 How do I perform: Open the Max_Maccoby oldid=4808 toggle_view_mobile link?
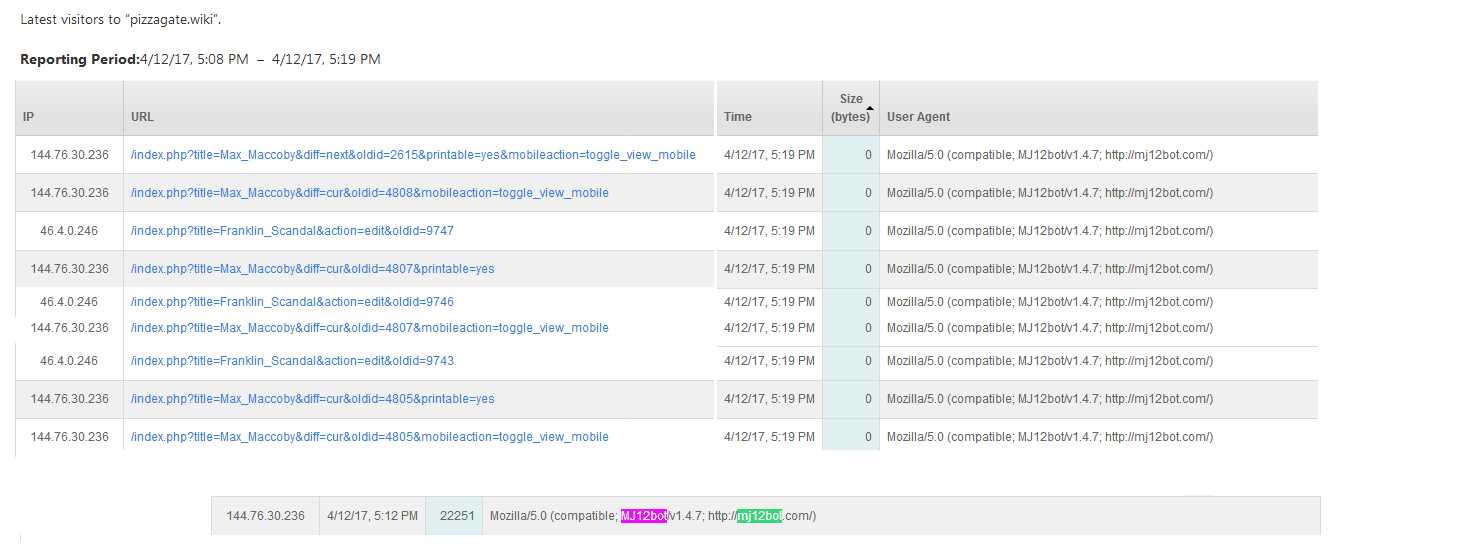[370, 193]
